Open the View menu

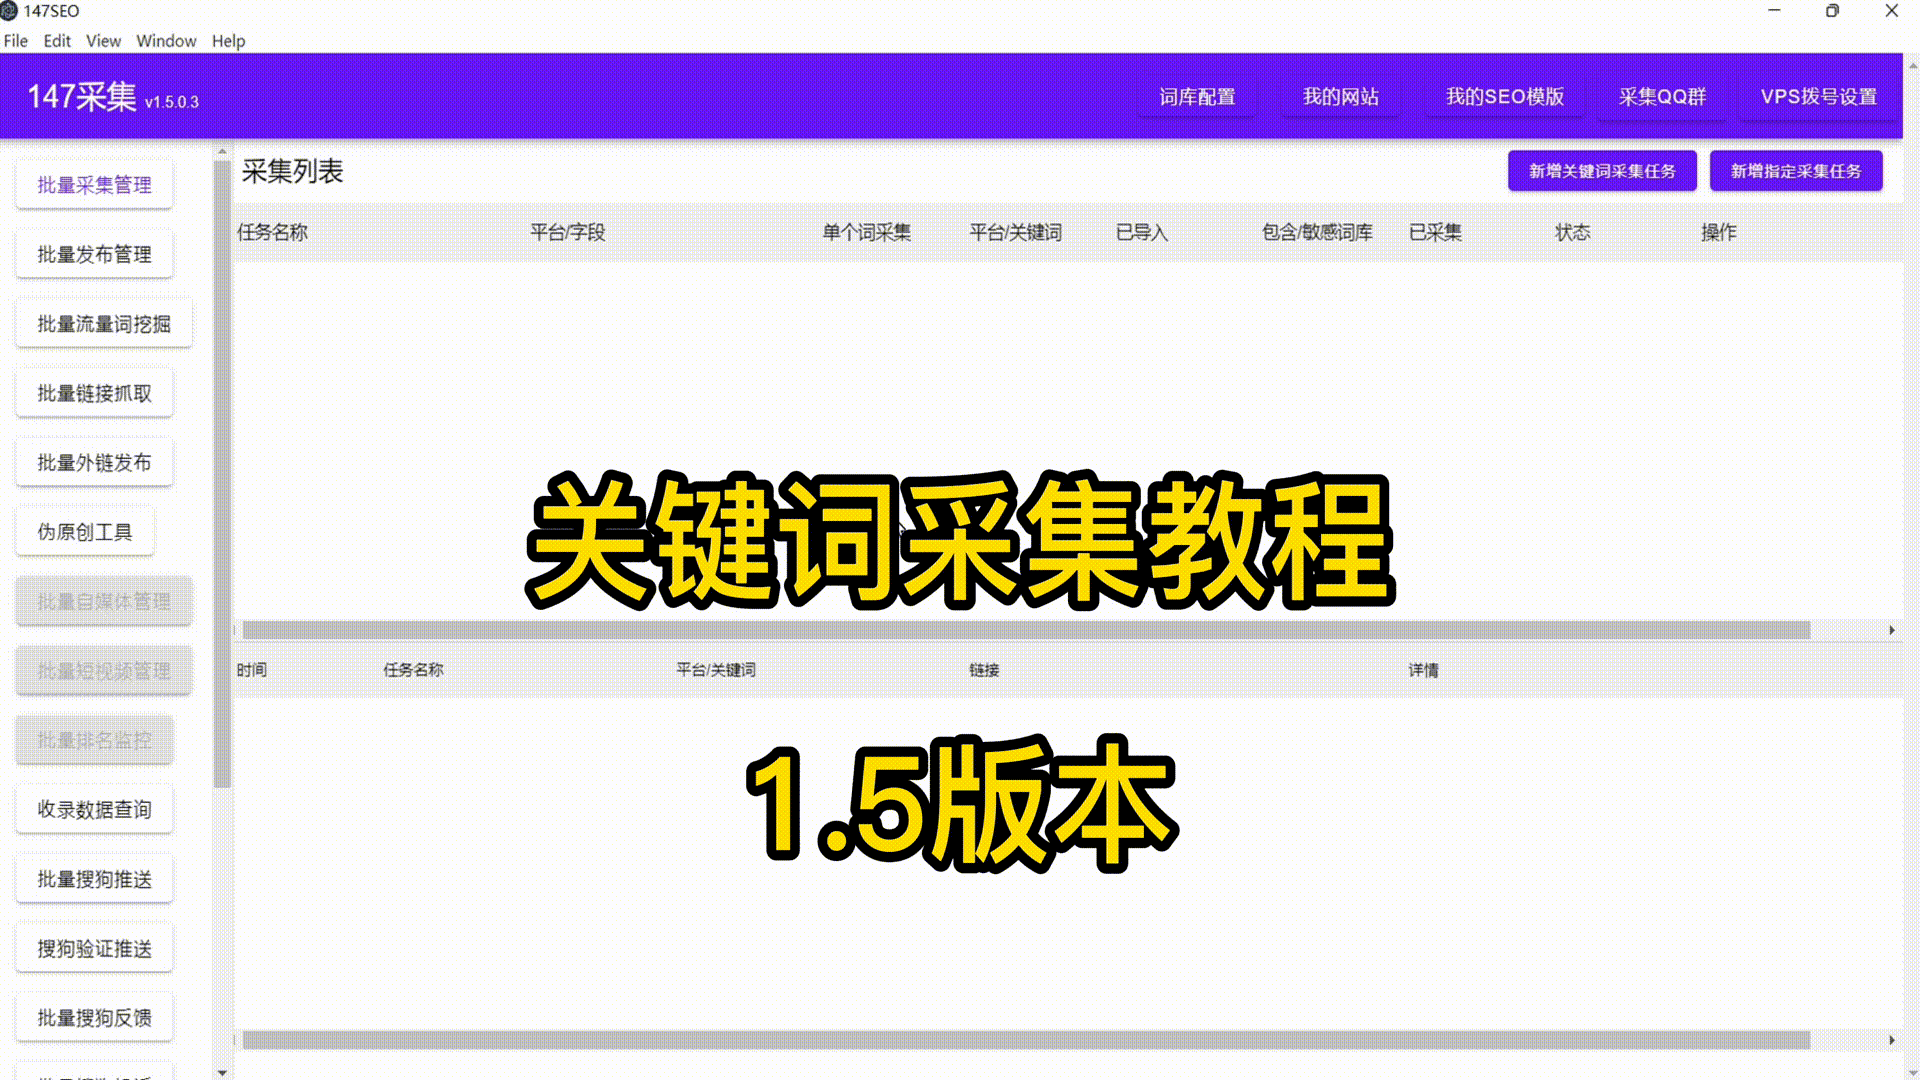tap(103, 41)
